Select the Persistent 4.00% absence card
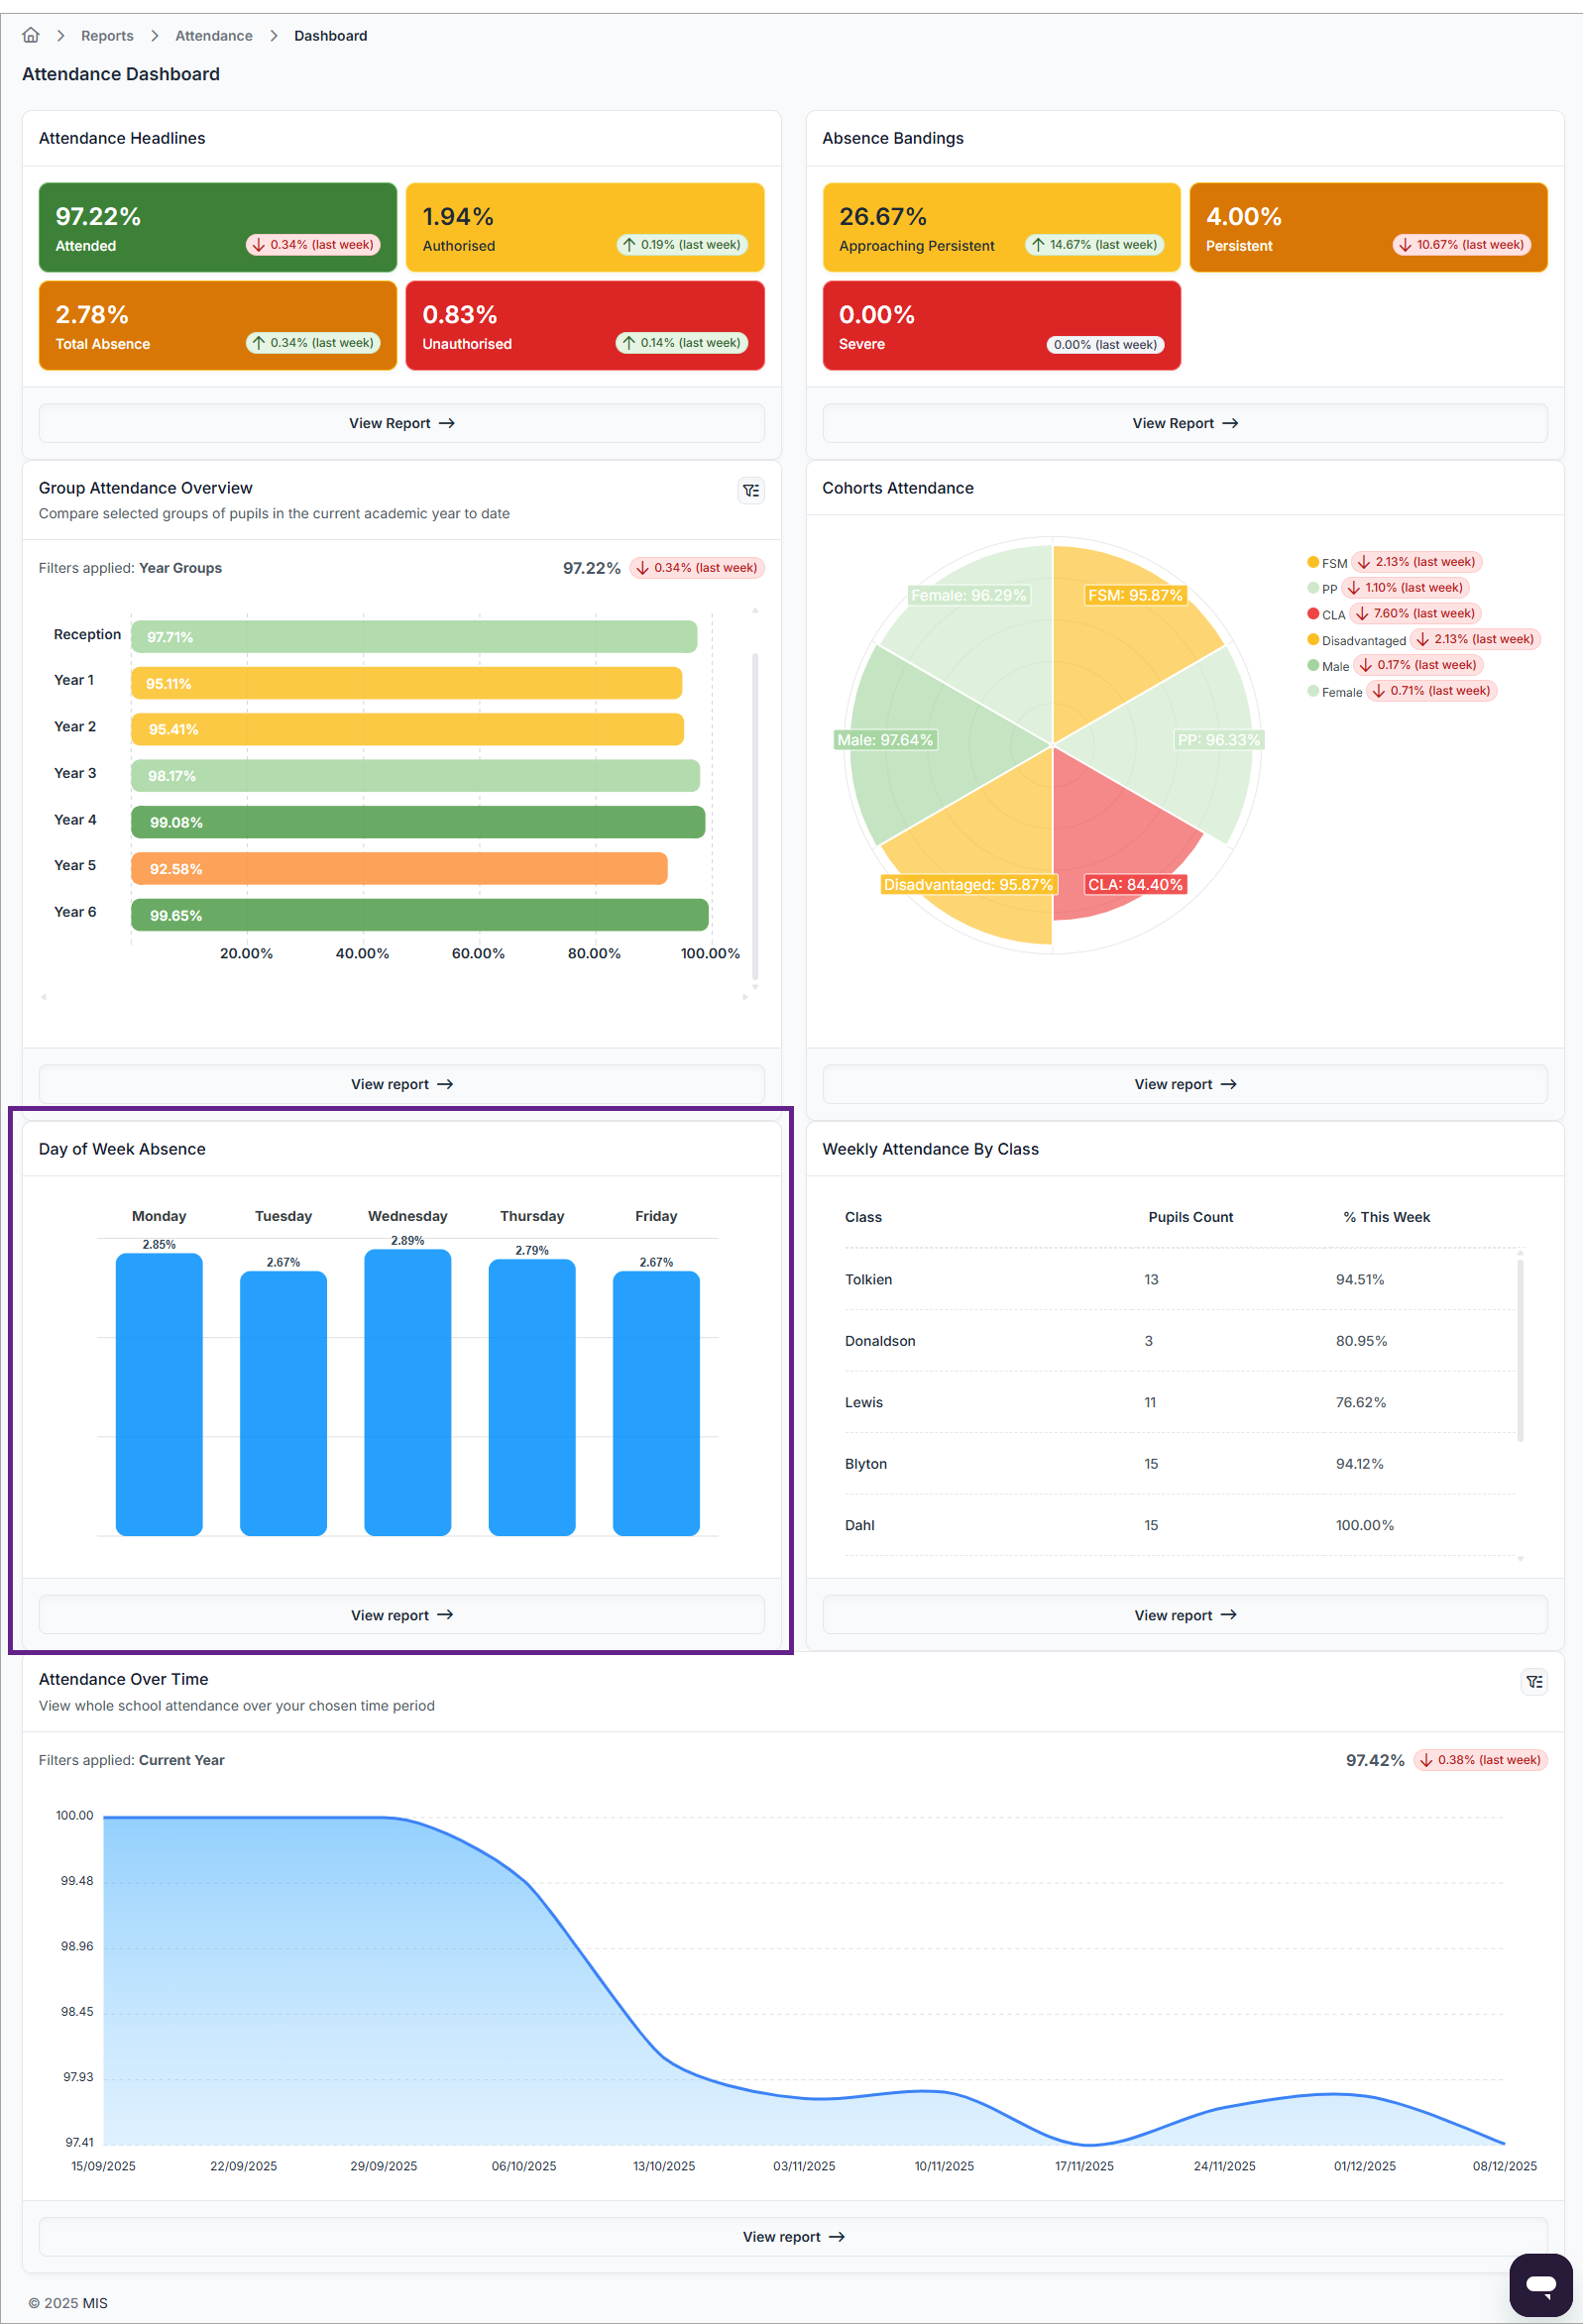Screen dimensions: 1583x2324 1367,227
